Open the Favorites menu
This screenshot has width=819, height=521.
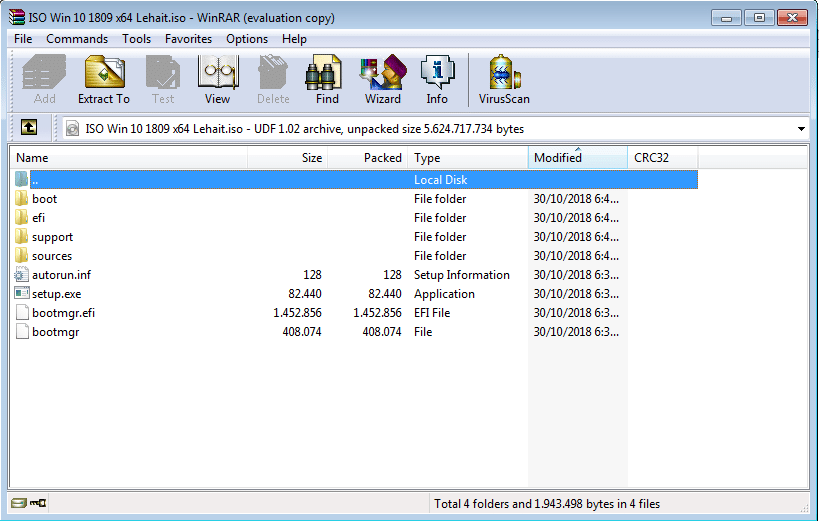188,39
